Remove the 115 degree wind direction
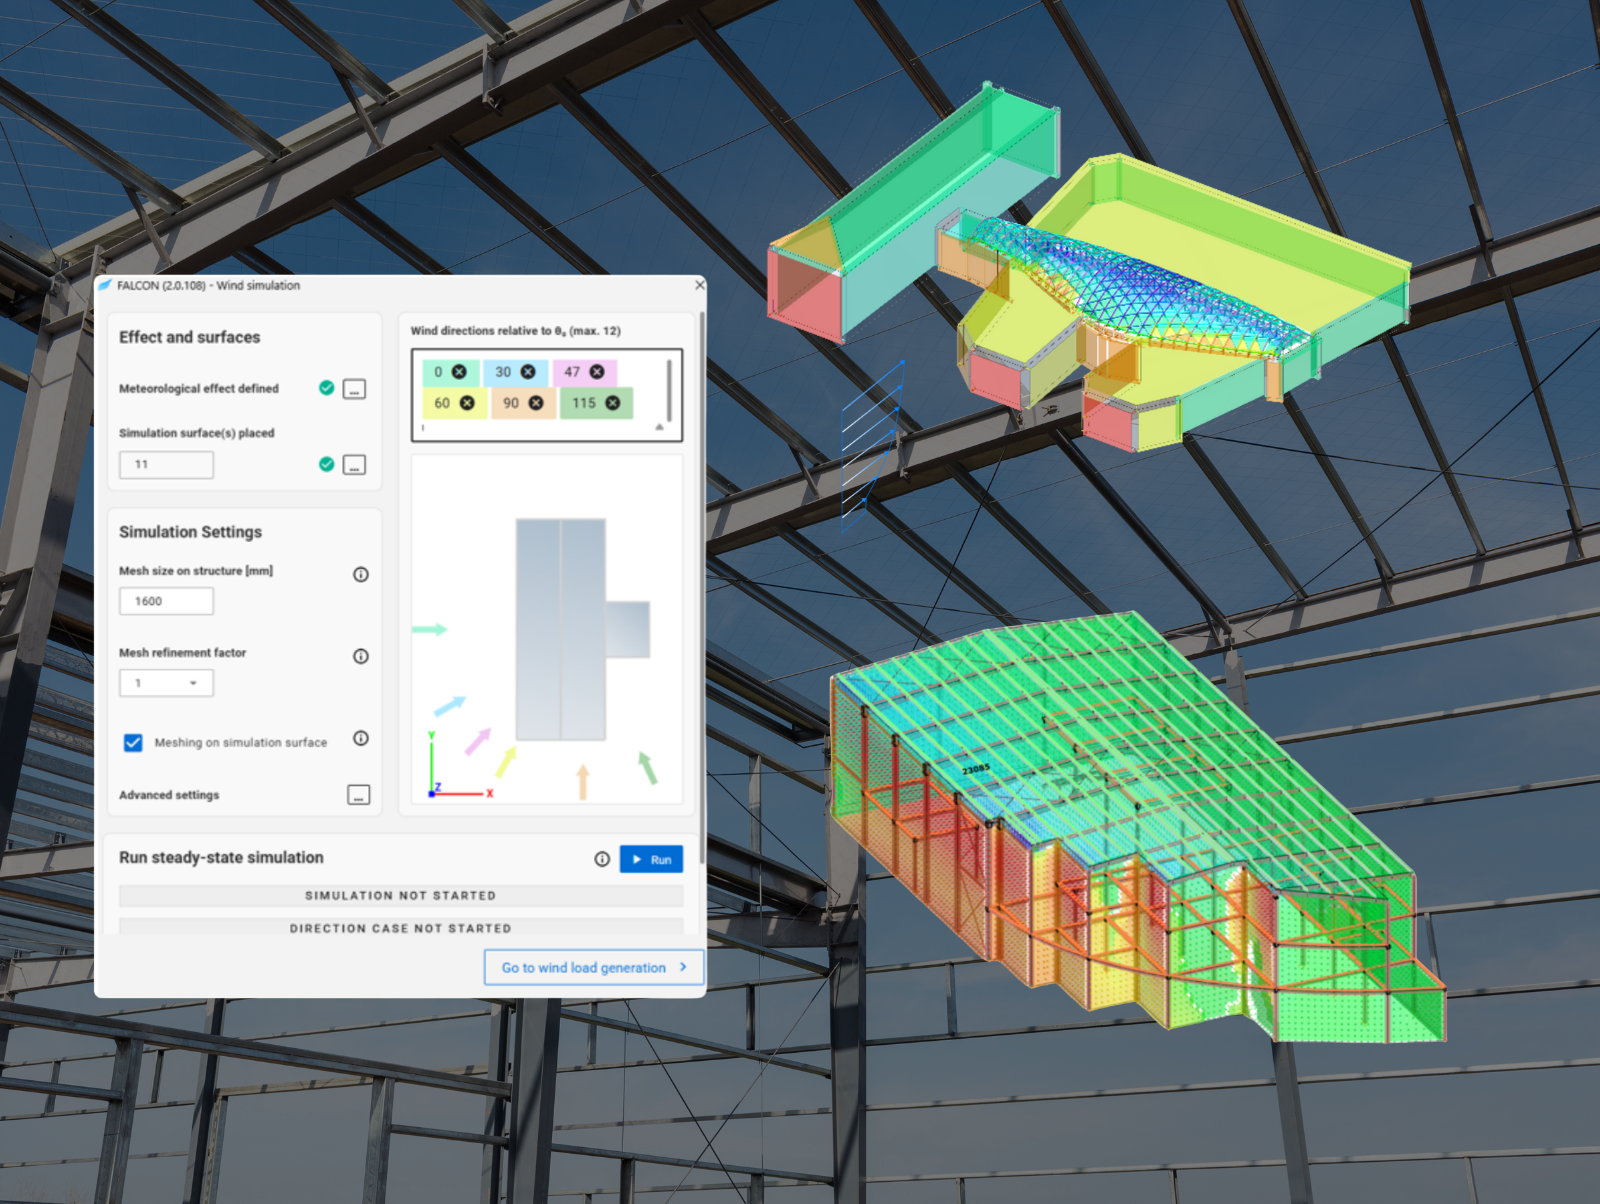Image resolution: width=1600 pixels, height=1204 pixels. pyautogui.click(x=613, y=403)
